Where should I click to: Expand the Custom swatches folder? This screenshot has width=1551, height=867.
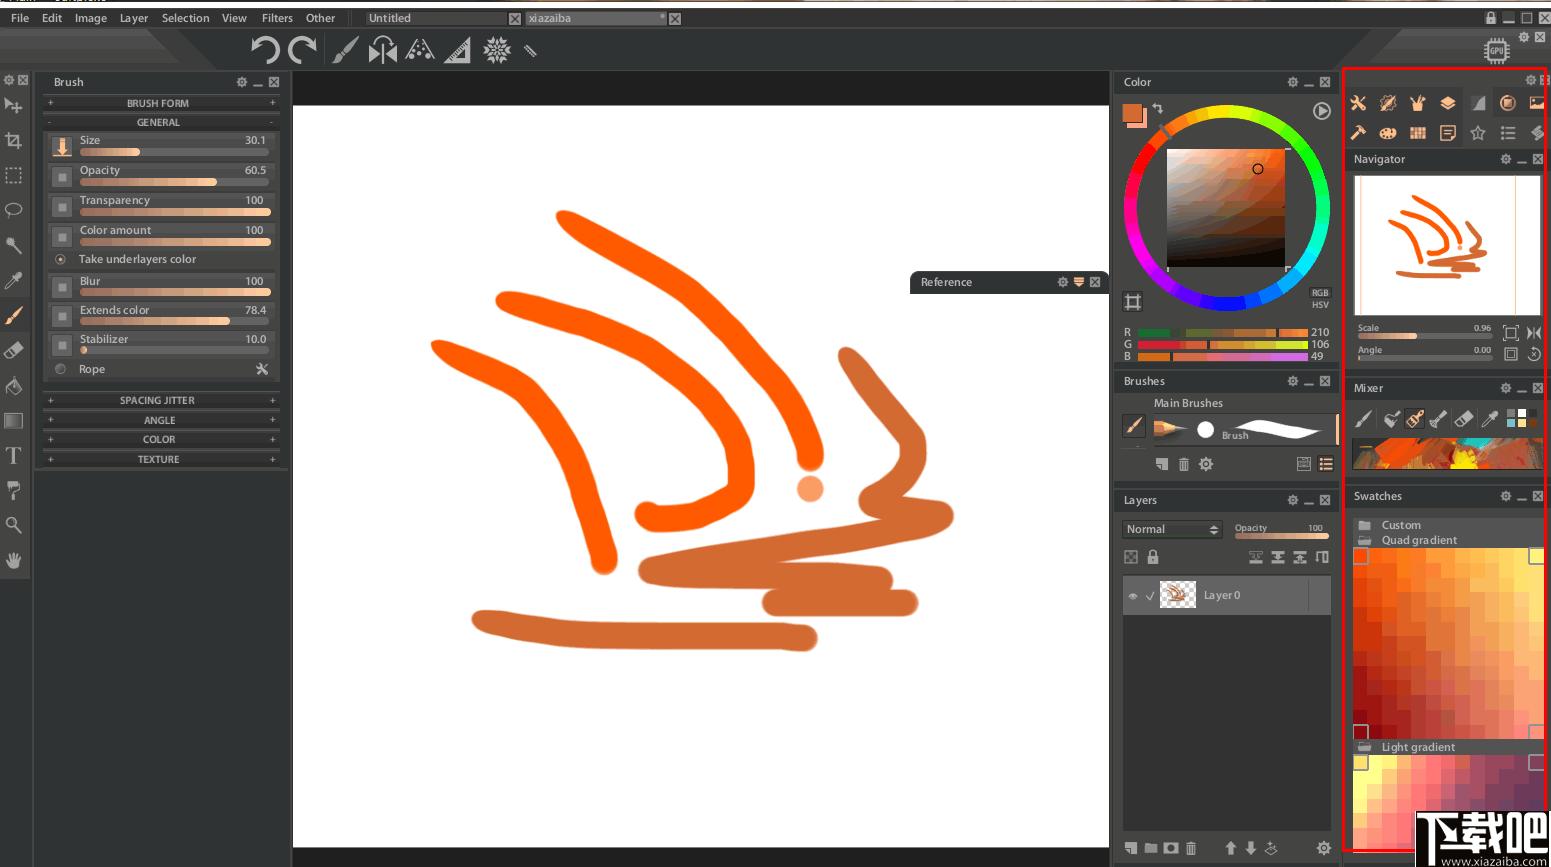pyautogui.click(x=1365, y=525)
